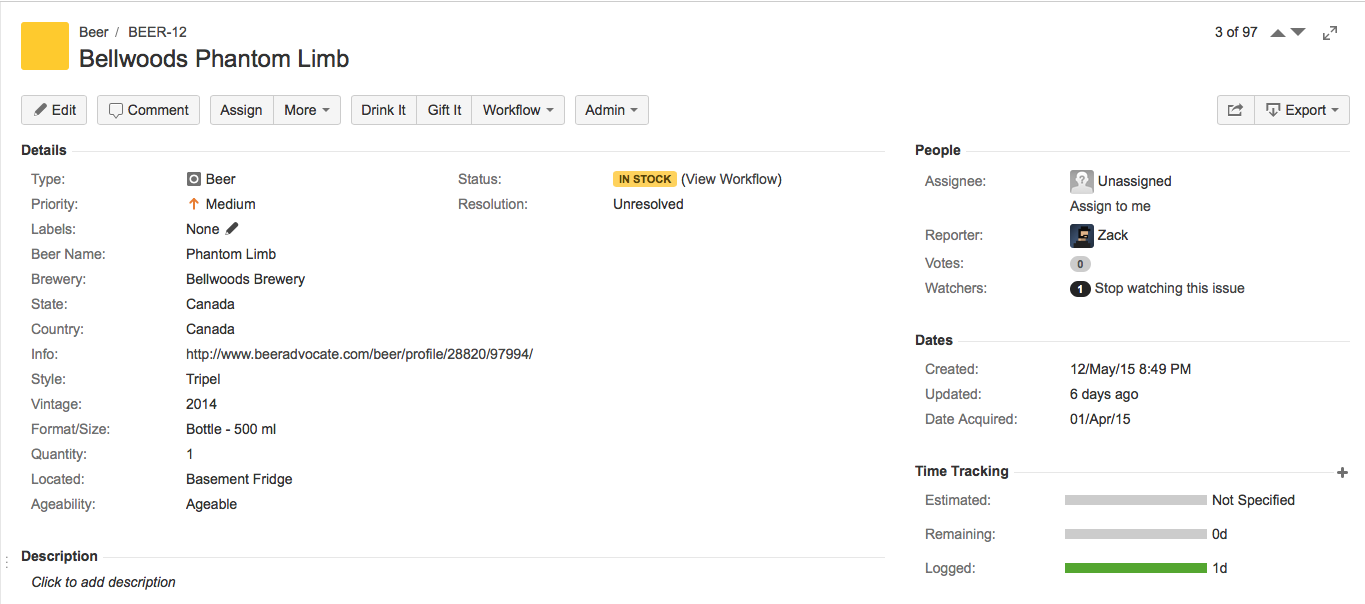Image resolution: width=1365 pixels, height=604 pixels.
Task: Open the Admin dropdown
Action: (612, 110)
